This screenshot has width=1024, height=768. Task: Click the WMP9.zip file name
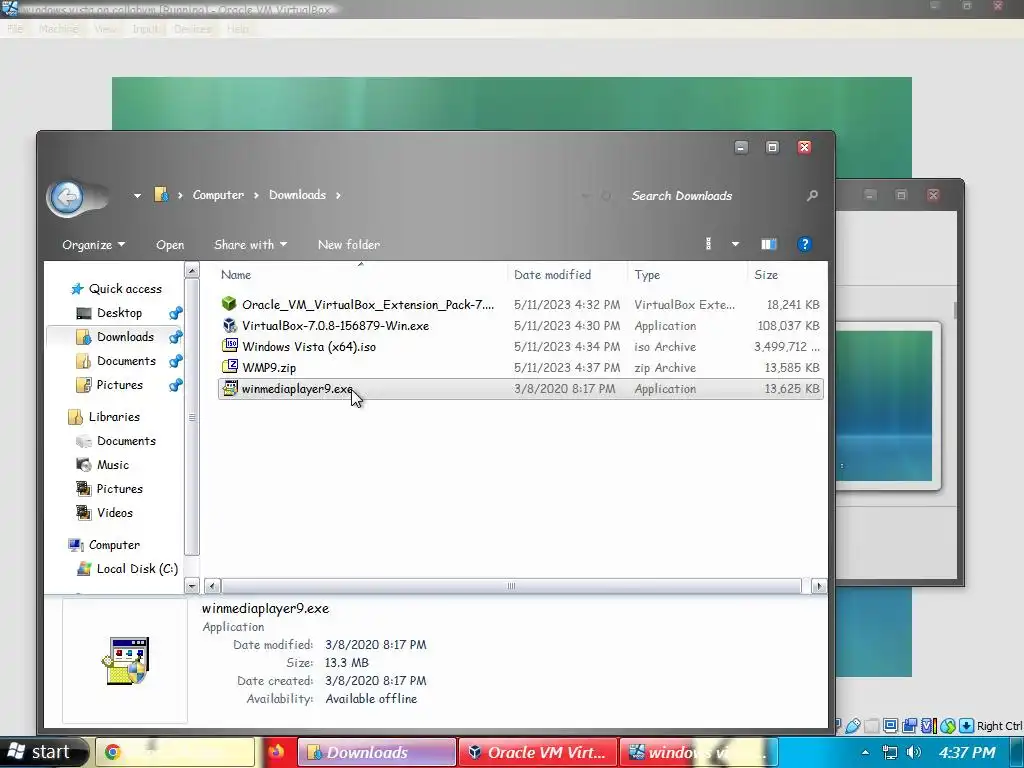coord(269,368)
